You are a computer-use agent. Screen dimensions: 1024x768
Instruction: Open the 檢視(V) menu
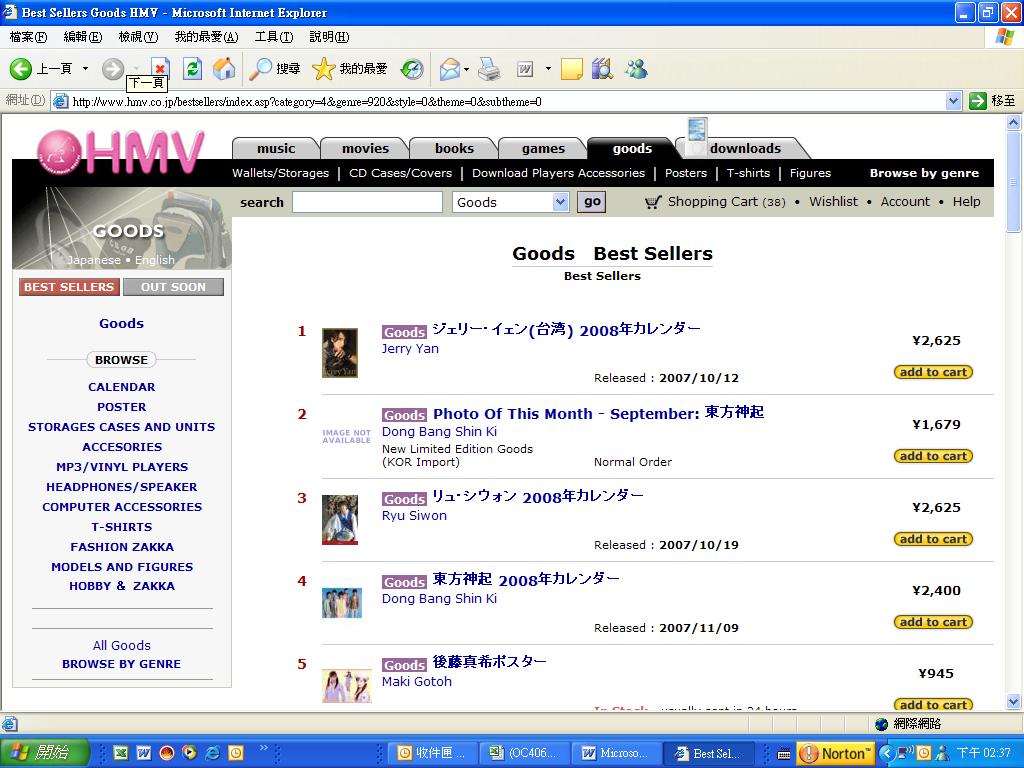(x=138, y=37)
